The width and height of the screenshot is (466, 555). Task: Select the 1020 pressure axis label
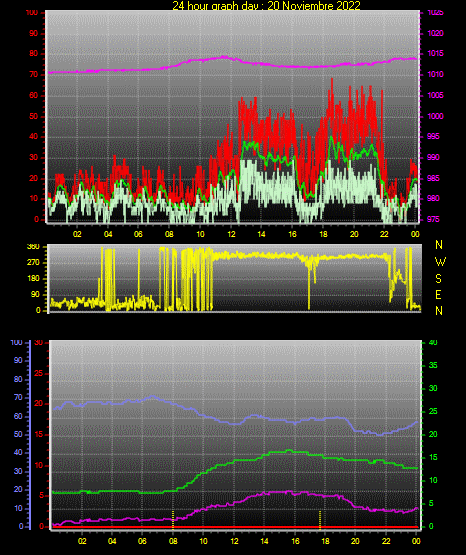point(435,33)
